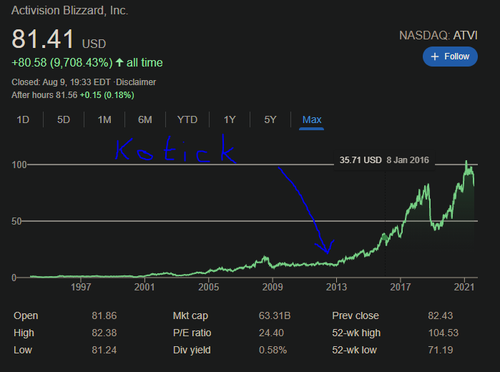The image size is (500, 372).
Task: Choose the 1Y chart range
Action: [x=230, y=120]
